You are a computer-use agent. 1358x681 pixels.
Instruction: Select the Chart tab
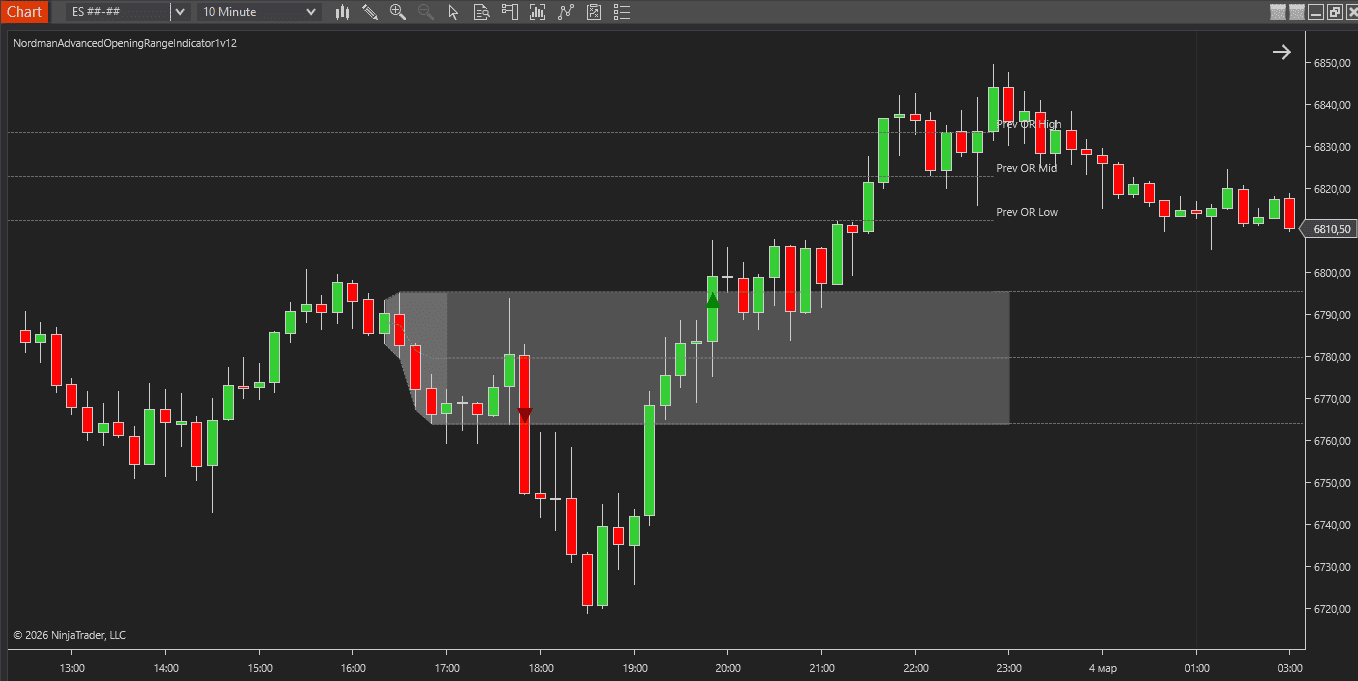pyautogui.click(x=24, y=12)
